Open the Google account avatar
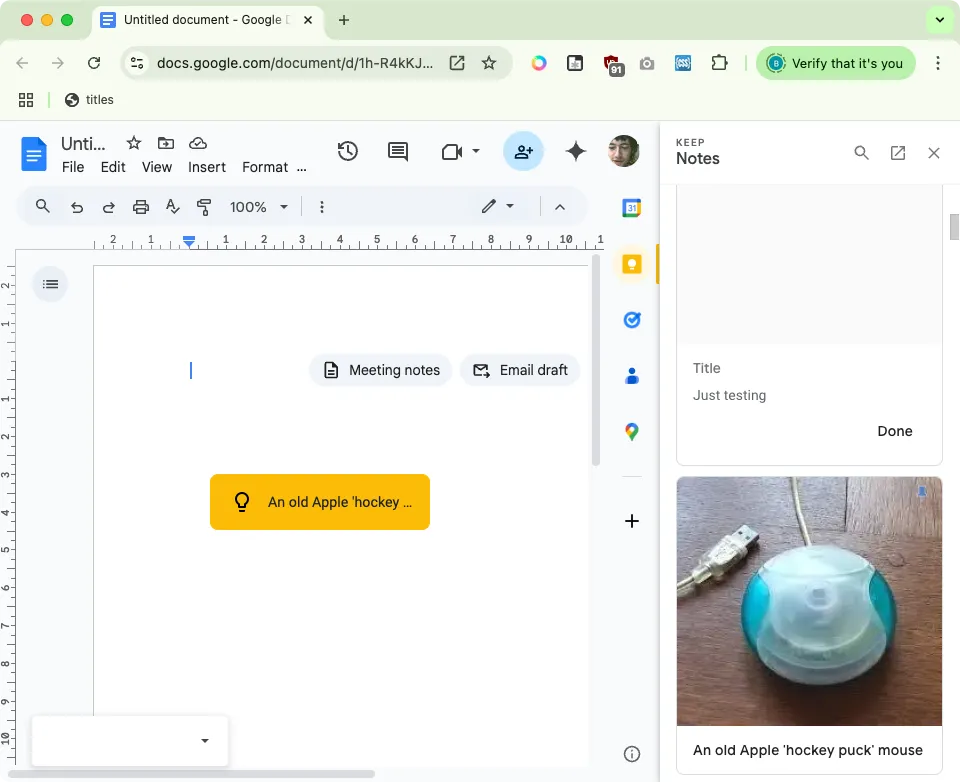This screenshot has height=782, width=960. (624, 151)
